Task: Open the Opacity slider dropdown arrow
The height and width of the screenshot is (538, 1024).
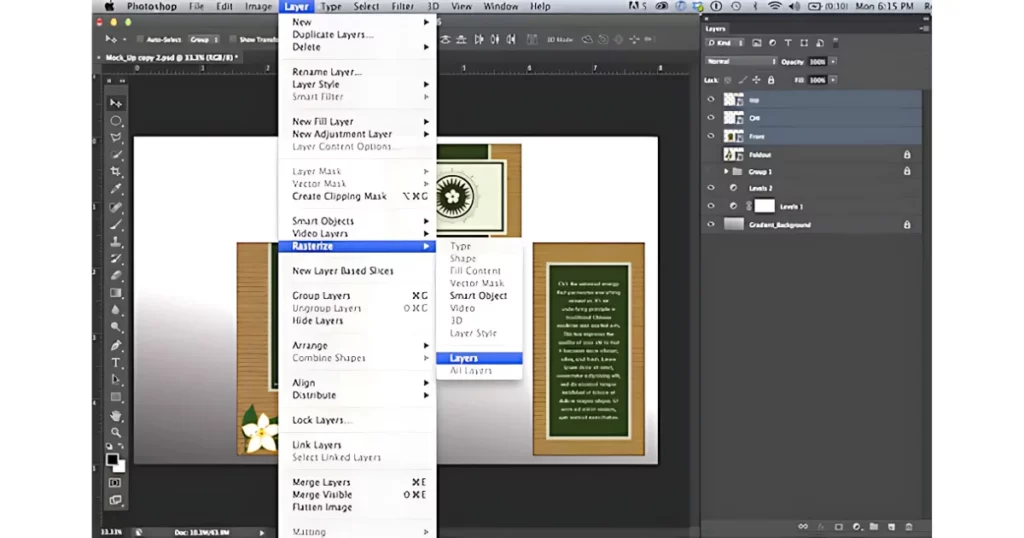Action: pyautogui.click(x=833, y=61)
